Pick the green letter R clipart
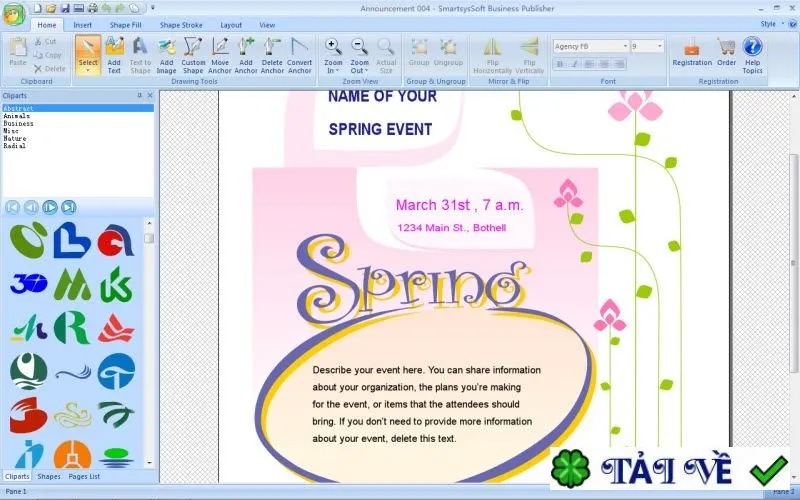800x500 pixels. pos(72,327)
